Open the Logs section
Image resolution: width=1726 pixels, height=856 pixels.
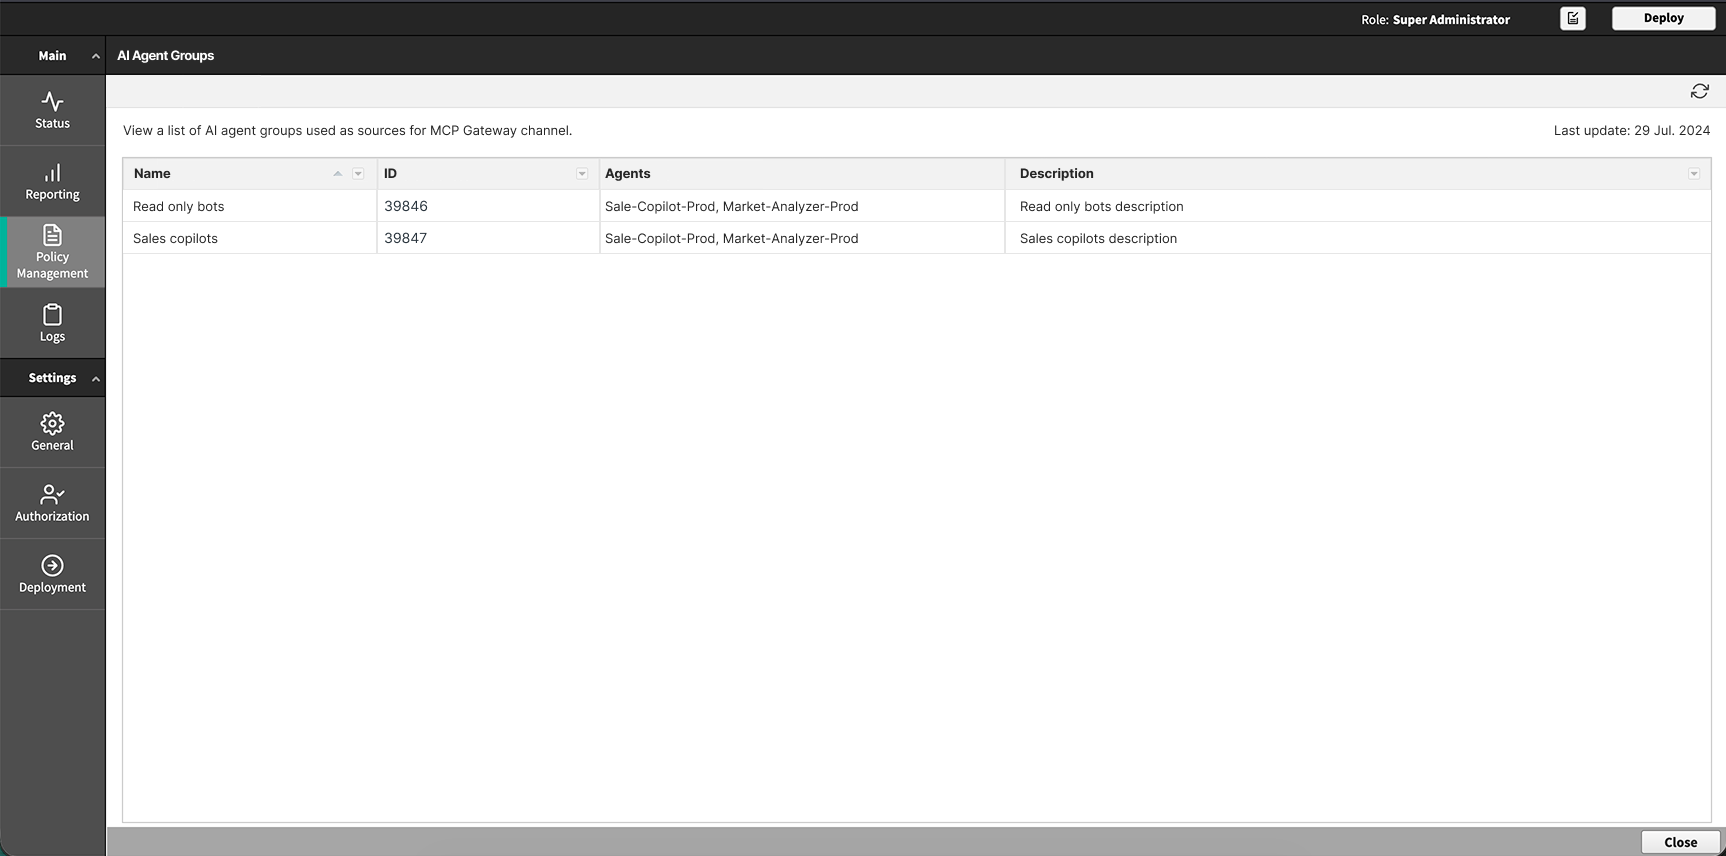[52, 323]
